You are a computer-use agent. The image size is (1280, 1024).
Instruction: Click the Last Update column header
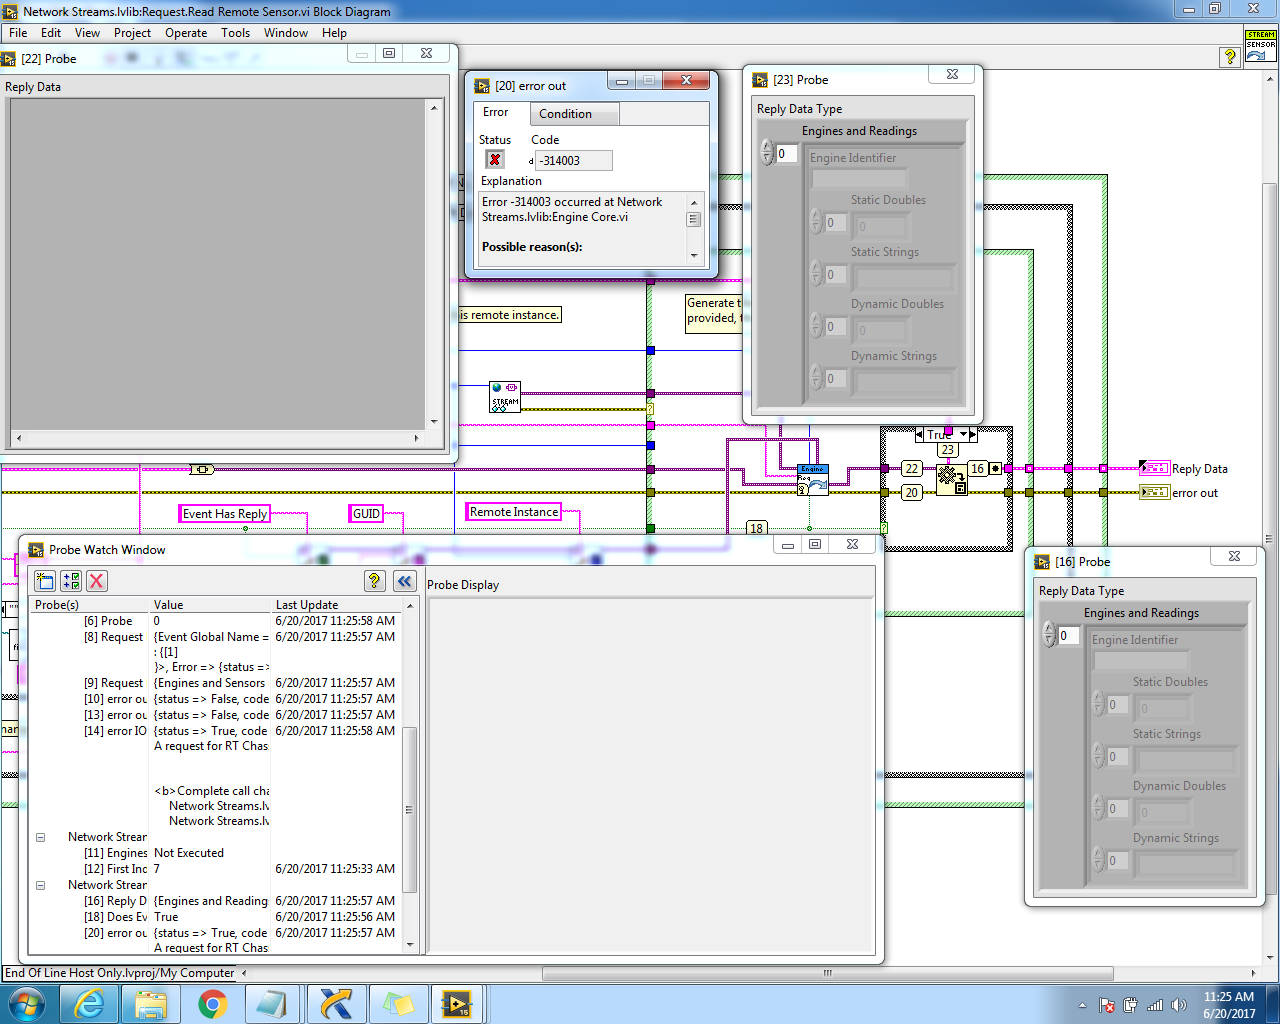tap(337, 605)
